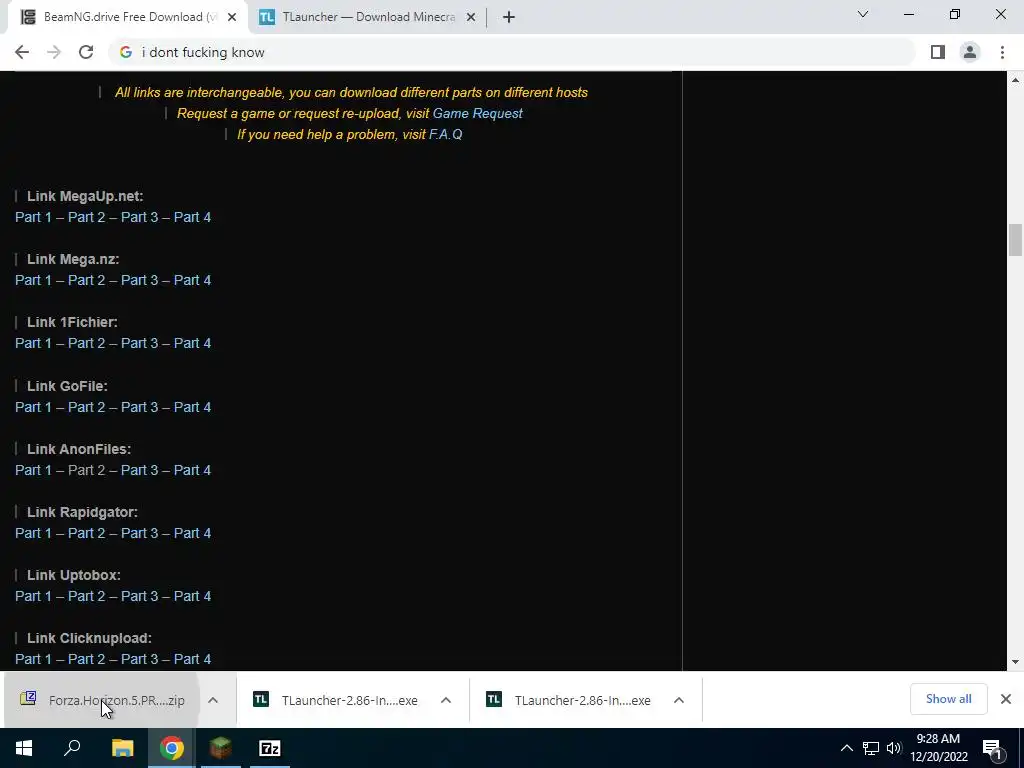Open 7-Zip from the taskbar
This screenshot has height=768, width=1024.
[x=270, y=748]
